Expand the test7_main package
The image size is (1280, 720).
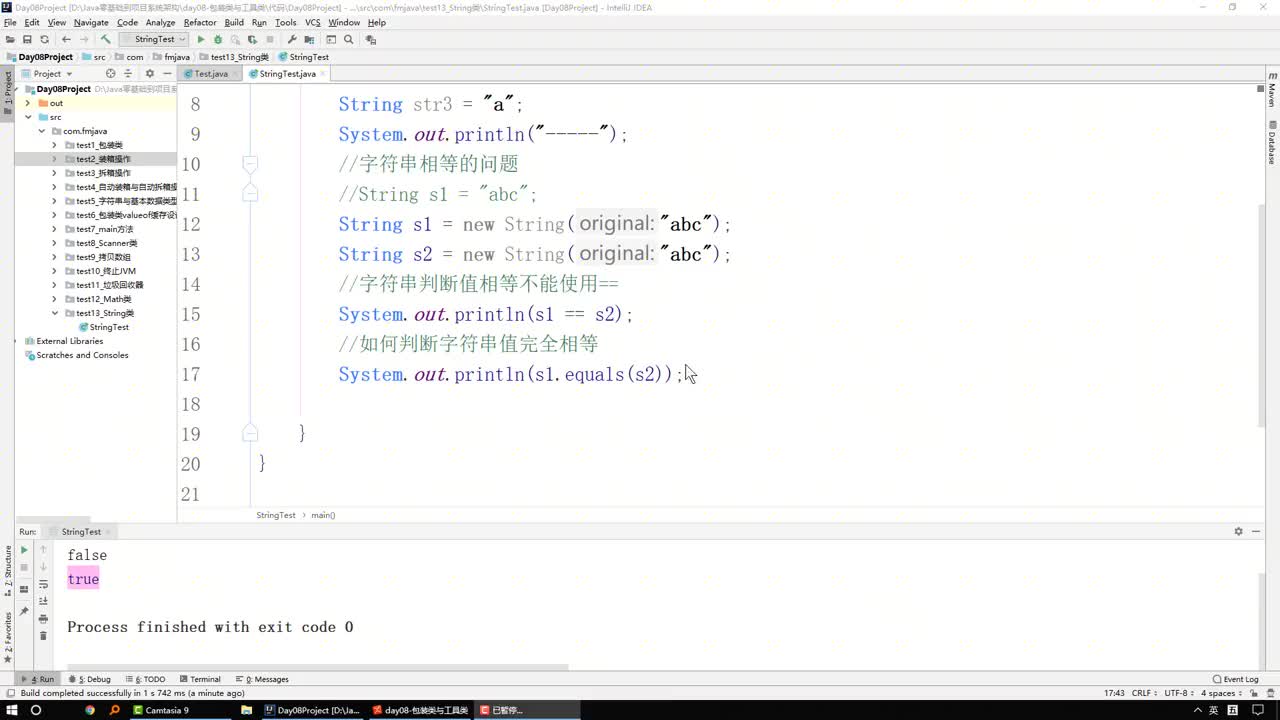[54, 229]
